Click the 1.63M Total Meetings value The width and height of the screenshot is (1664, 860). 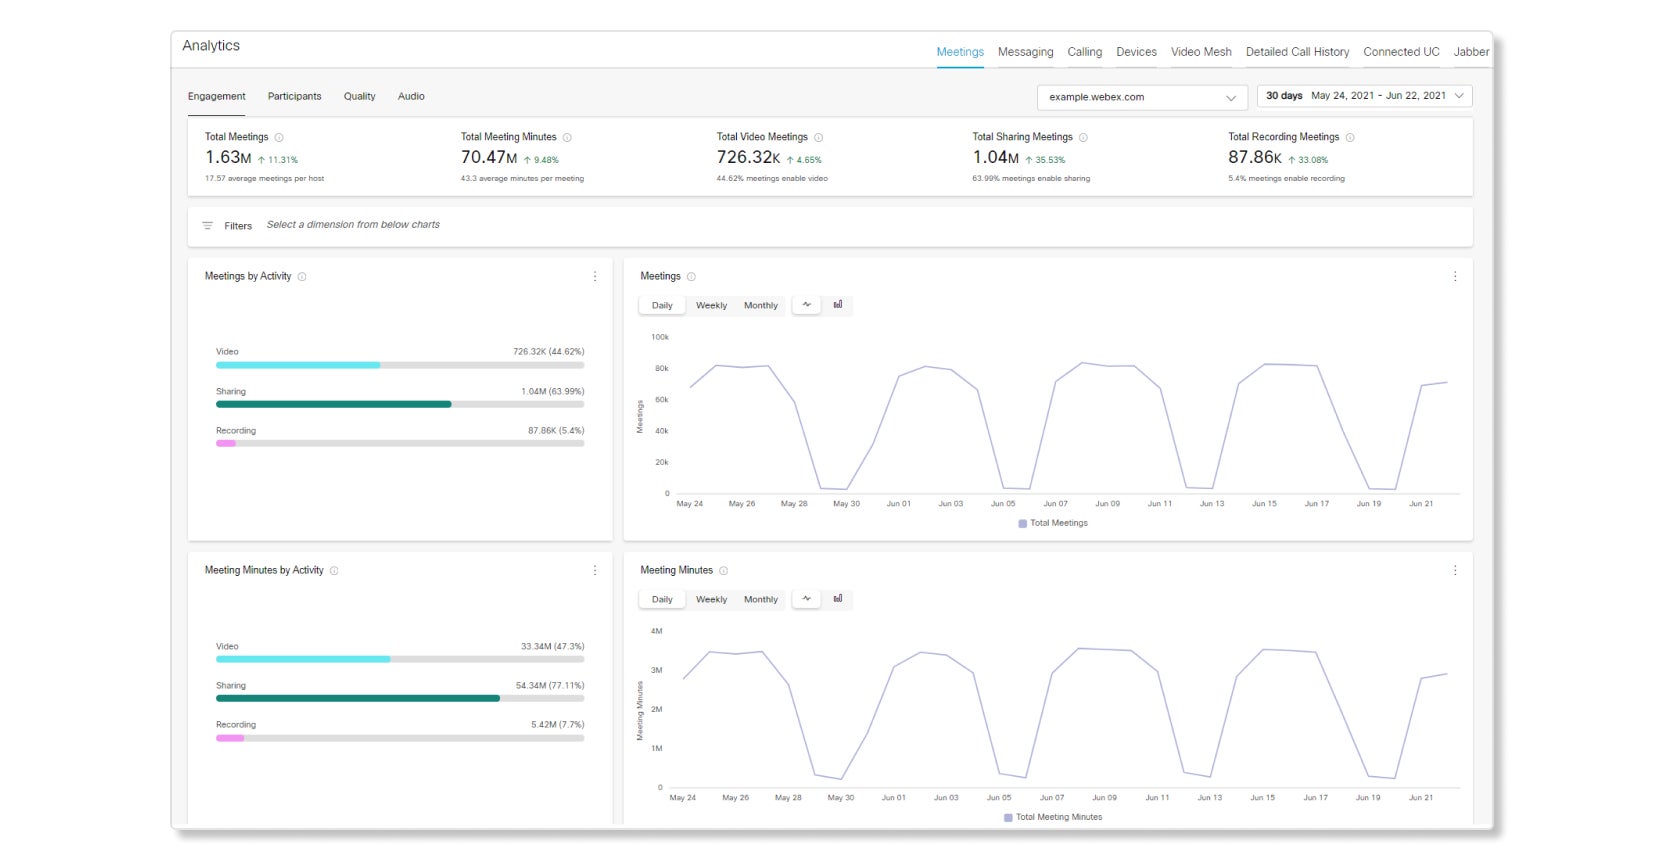pyautogui.click(x=228, y=158)
